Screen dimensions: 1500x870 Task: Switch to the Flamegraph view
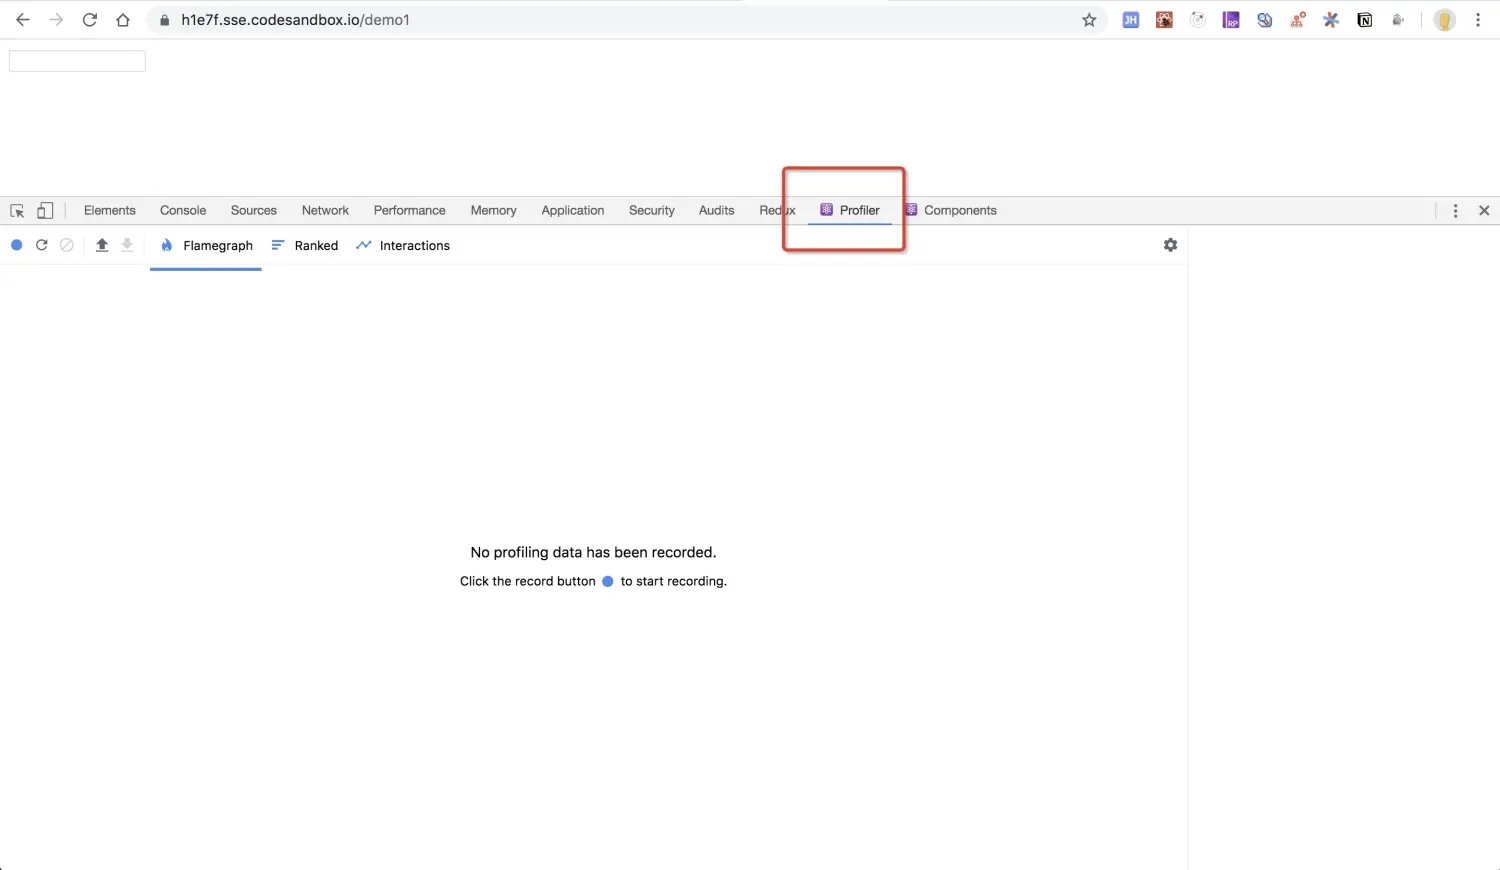pyautogui.click(x=206, y=246)
